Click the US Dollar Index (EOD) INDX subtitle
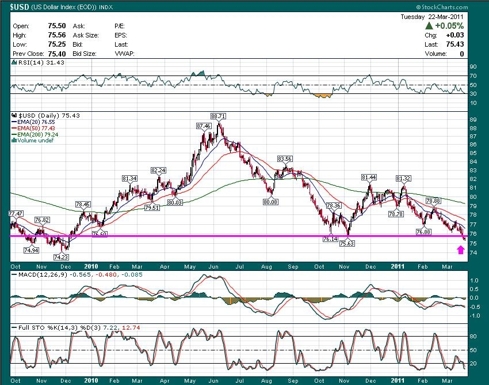Screen dimensions: 489x385 (72, 7)
